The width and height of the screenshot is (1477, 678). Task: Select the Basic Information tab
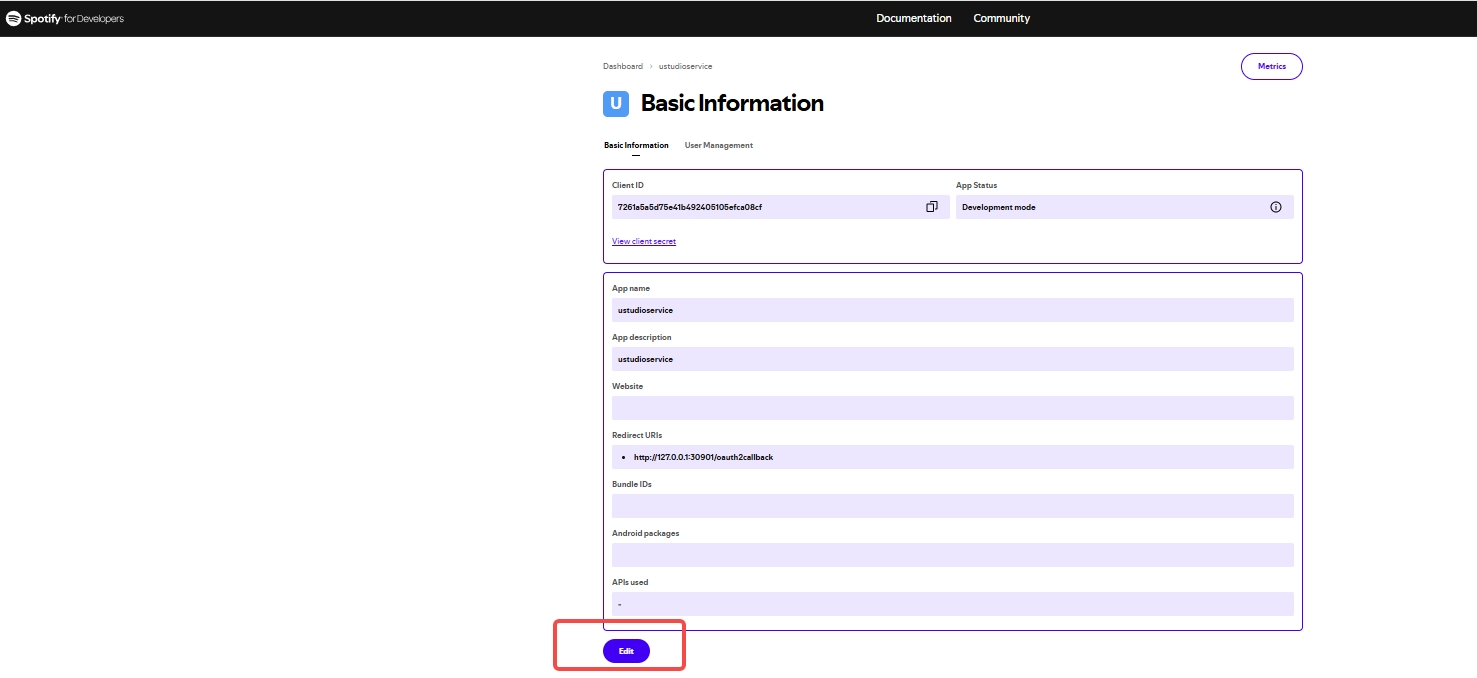(x=636, y=146)
